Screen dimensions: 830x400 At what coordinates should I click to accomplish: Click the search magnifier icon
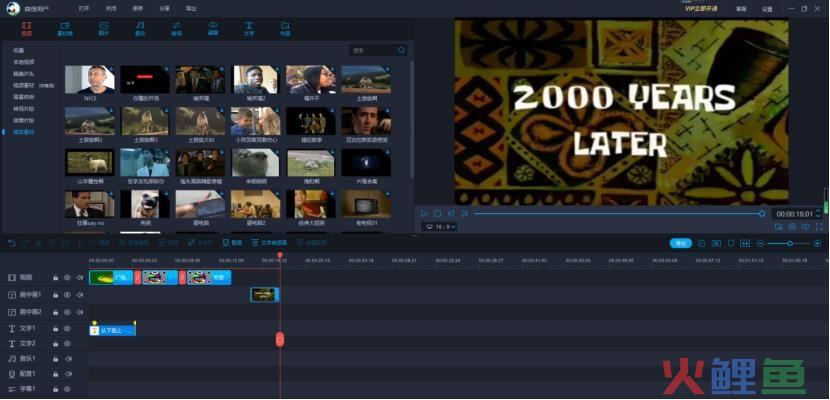[402, 50]
